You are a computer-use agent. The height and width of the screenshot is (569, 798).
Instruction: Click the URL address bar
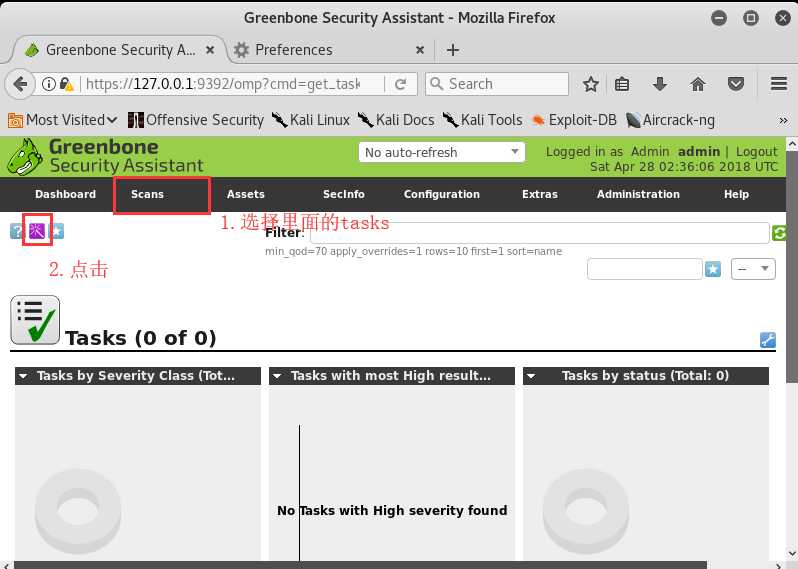(x=222, y=84)
